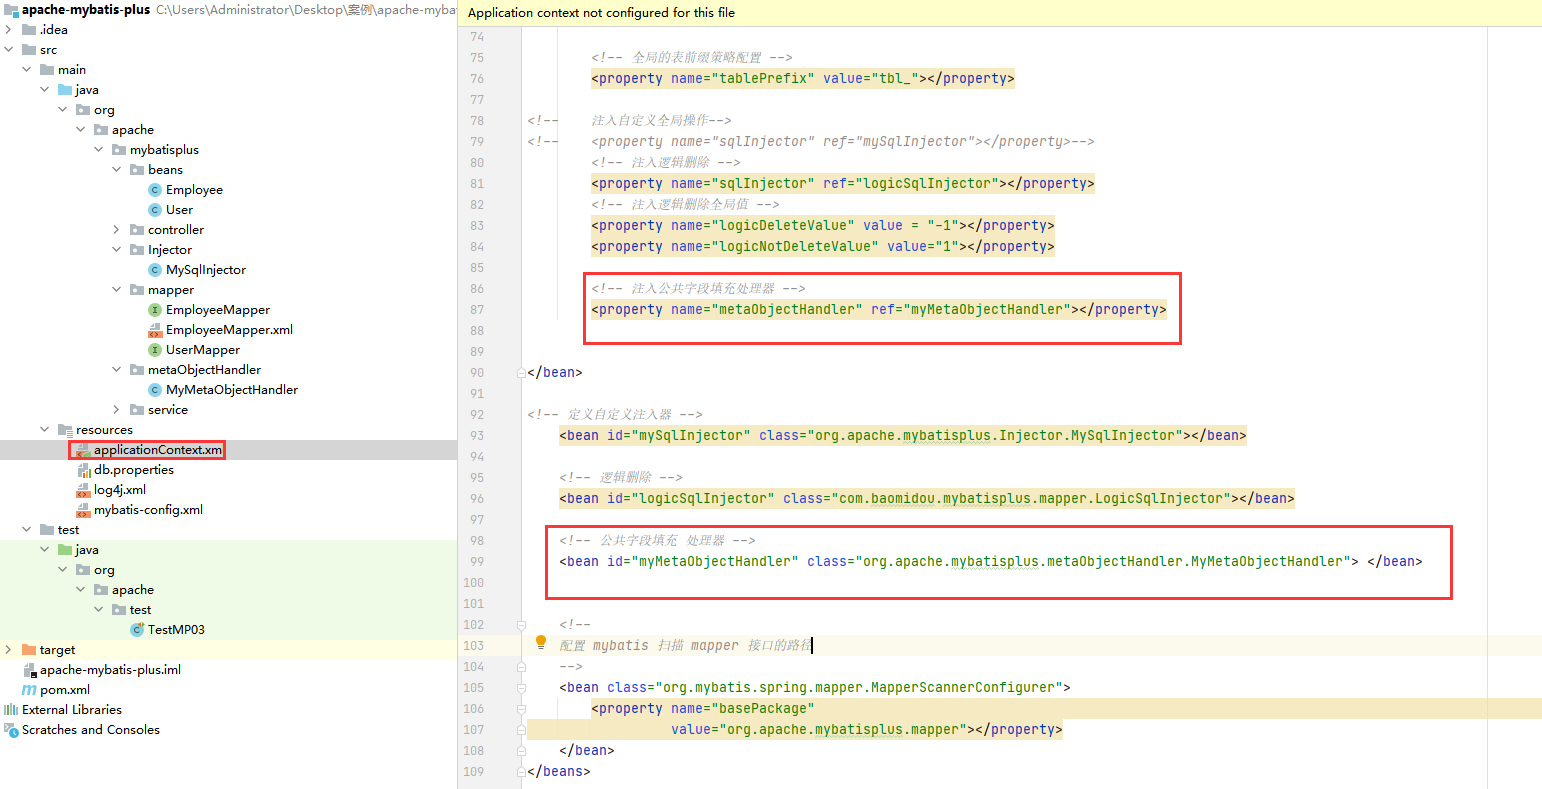Expand the service package
Image resolution: width=1542 pixels, height=789 pixels.
[x=116, y=409]
